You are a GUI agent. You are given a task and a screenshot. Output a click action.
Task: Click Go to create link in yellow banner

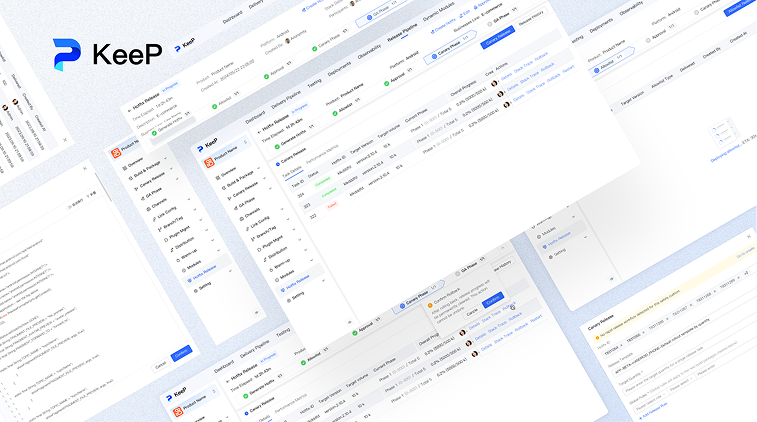tap(746, 253)
